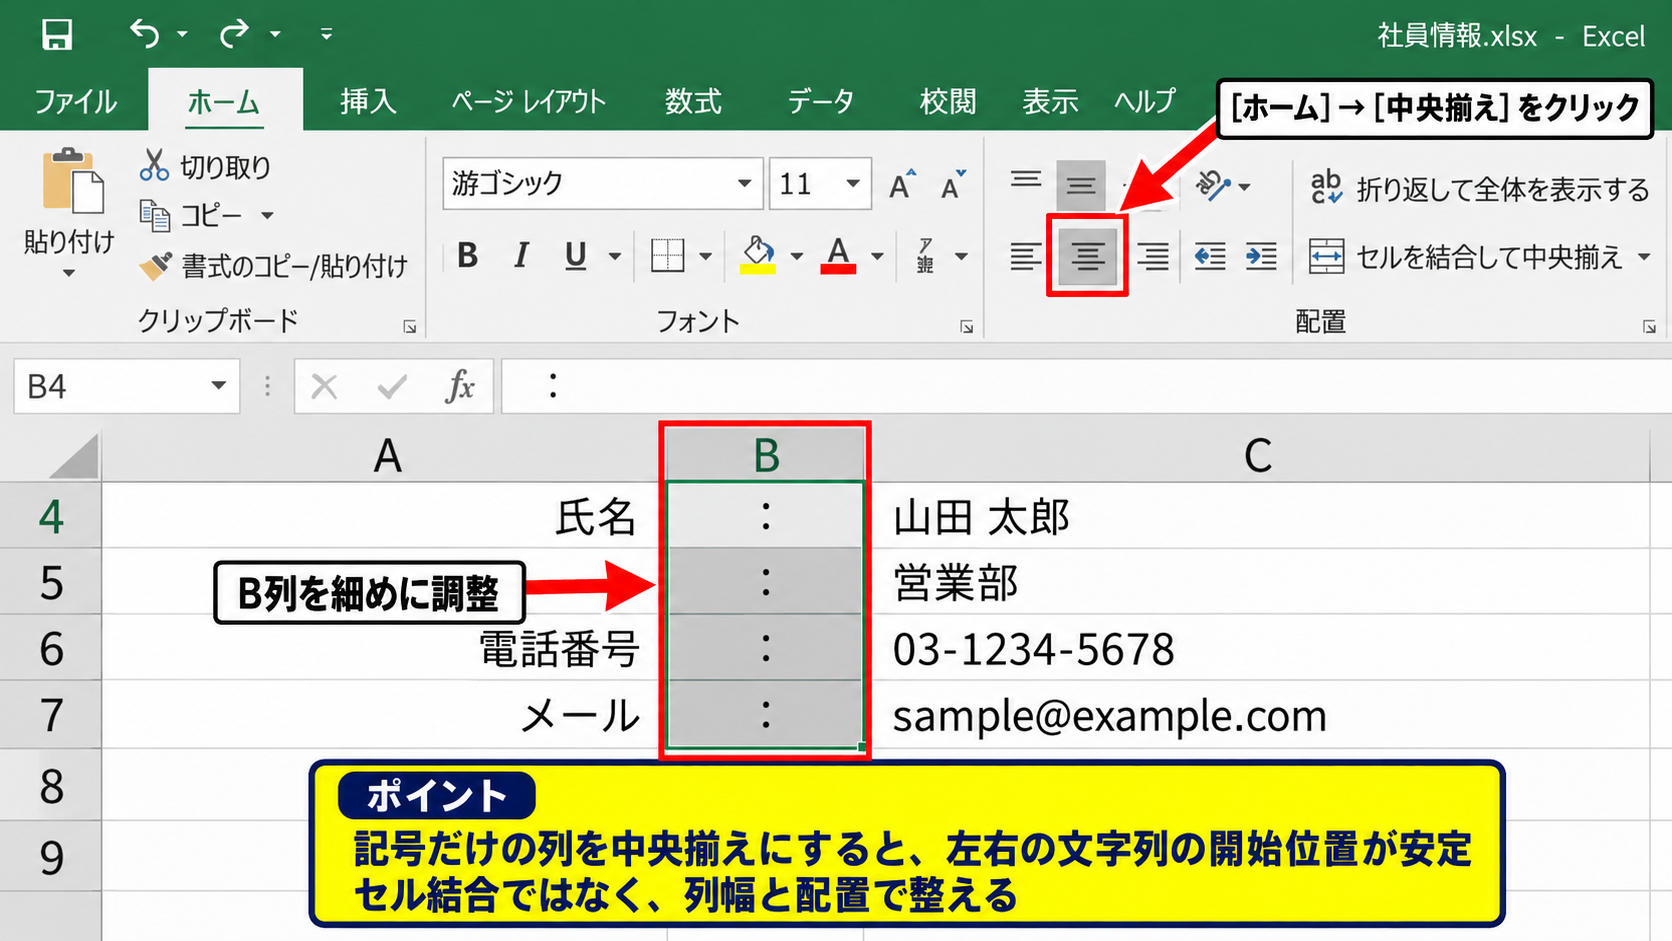Open the Name Box dropdown arrow
1672x941 pixels.
pos(218,386)
